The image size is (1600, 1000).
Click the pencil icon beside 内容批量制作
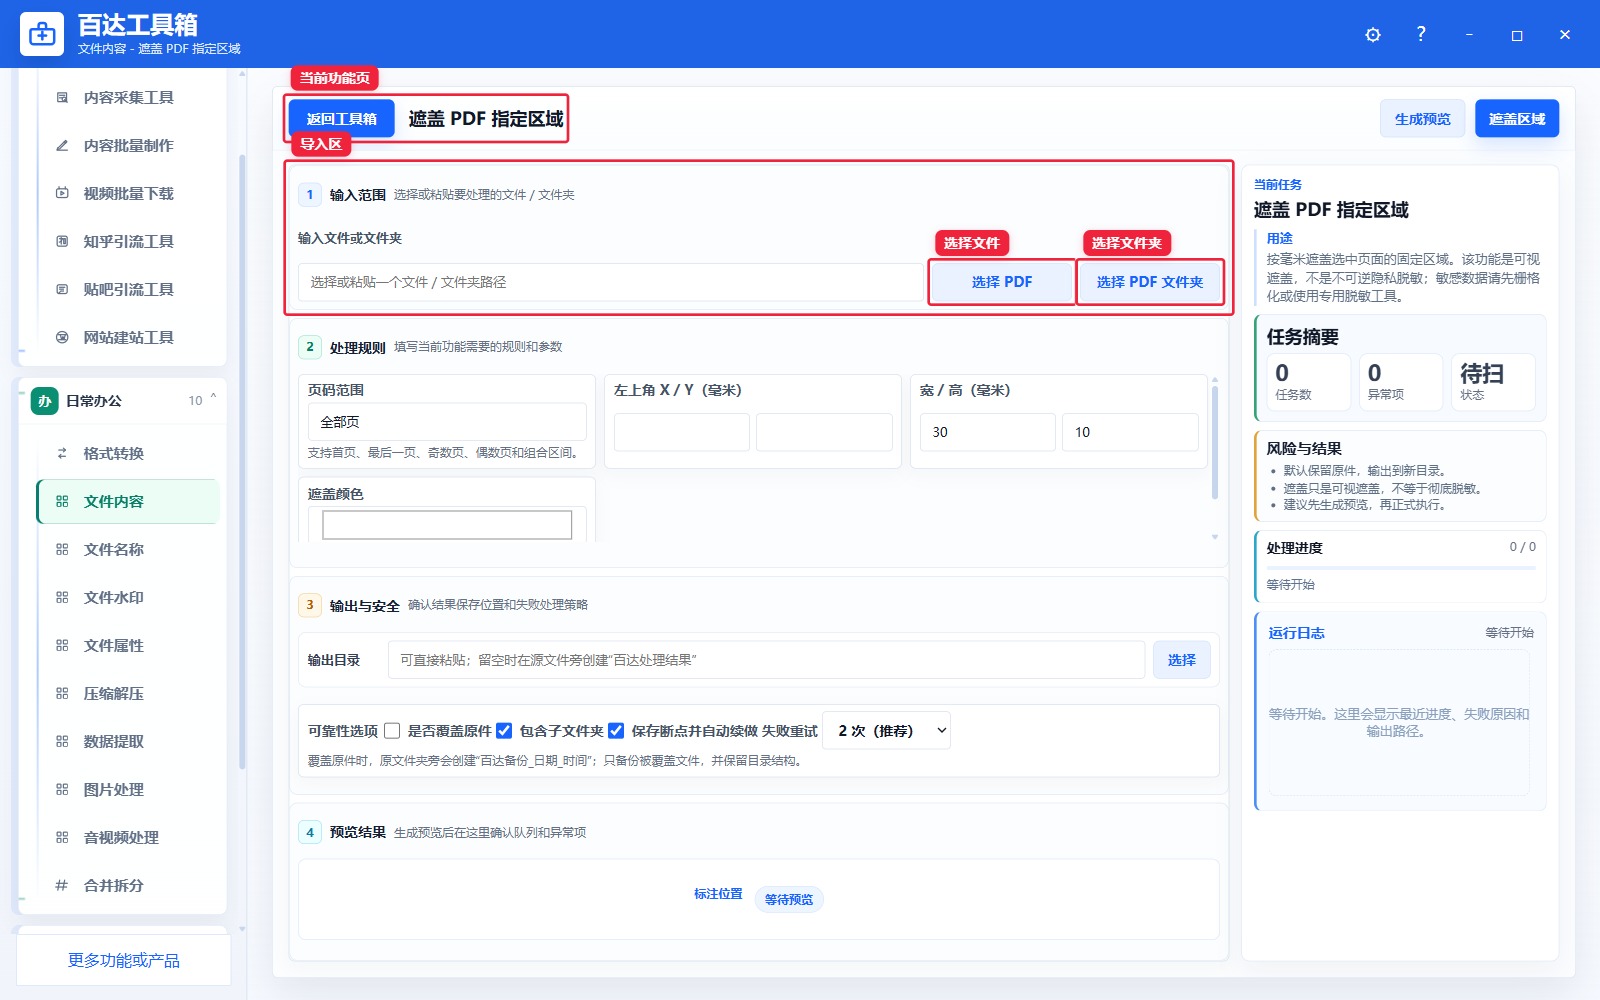[62, 145]
